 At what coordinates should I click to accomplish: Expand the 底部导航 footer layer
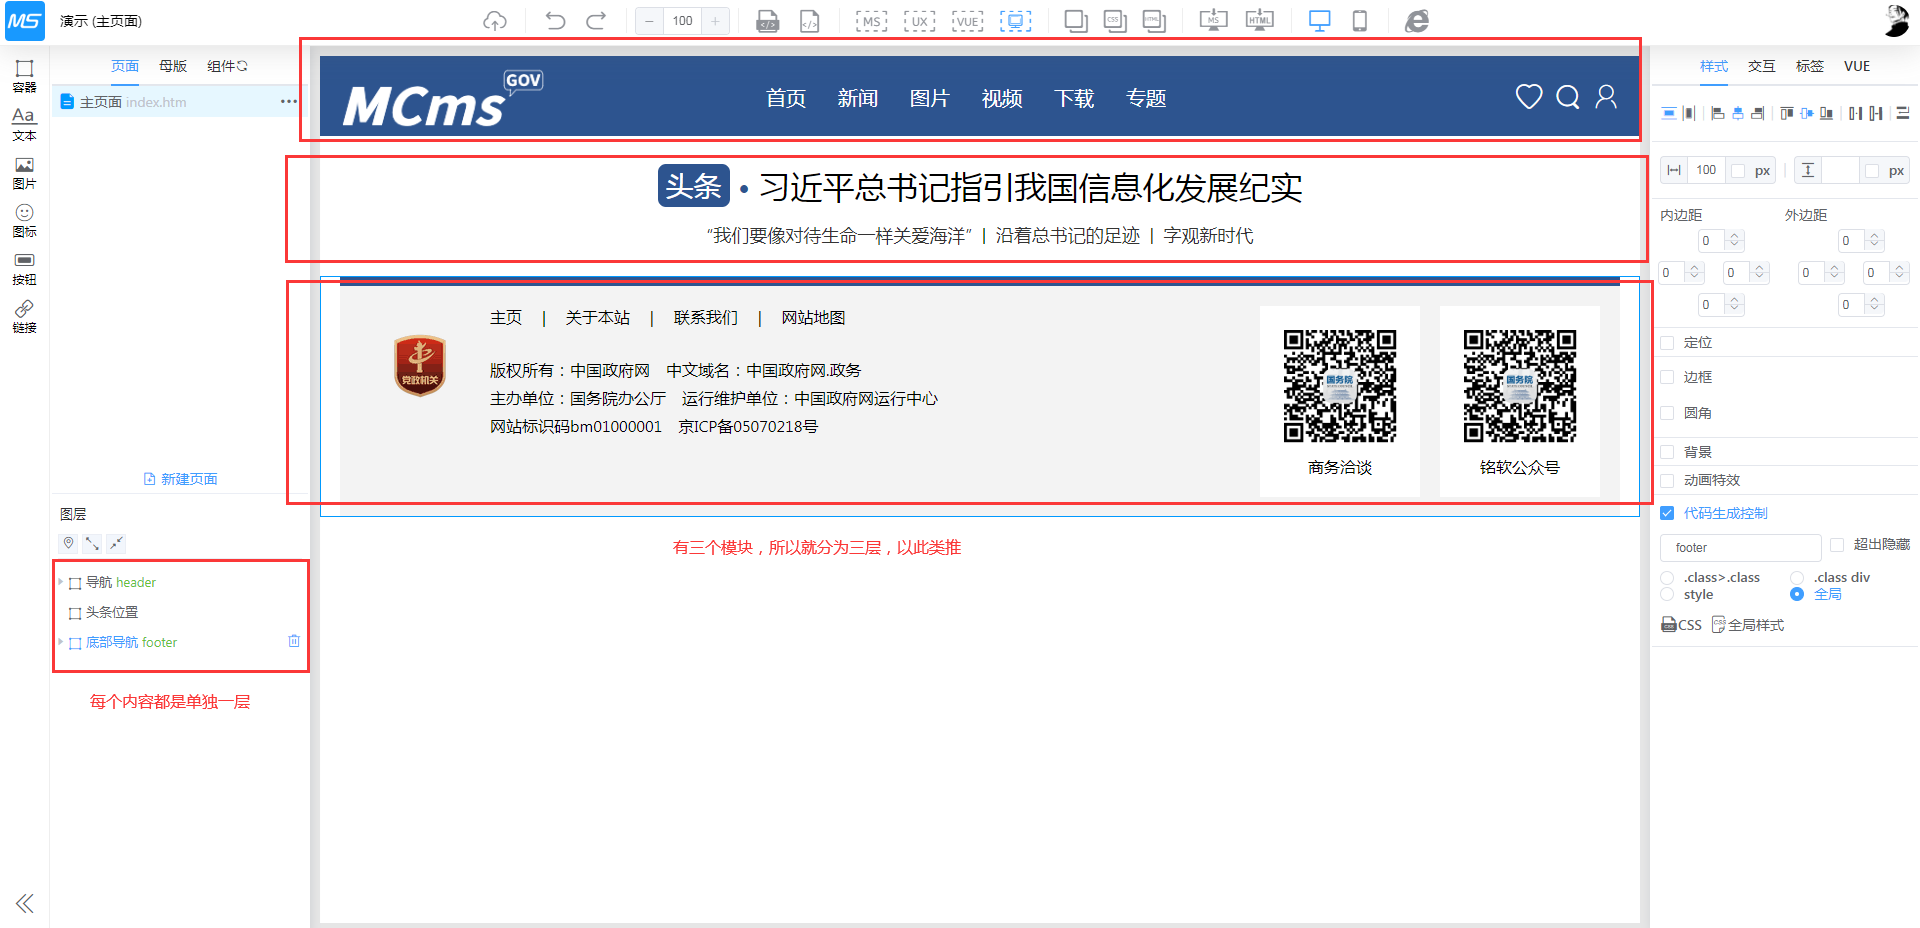[61, 642]
